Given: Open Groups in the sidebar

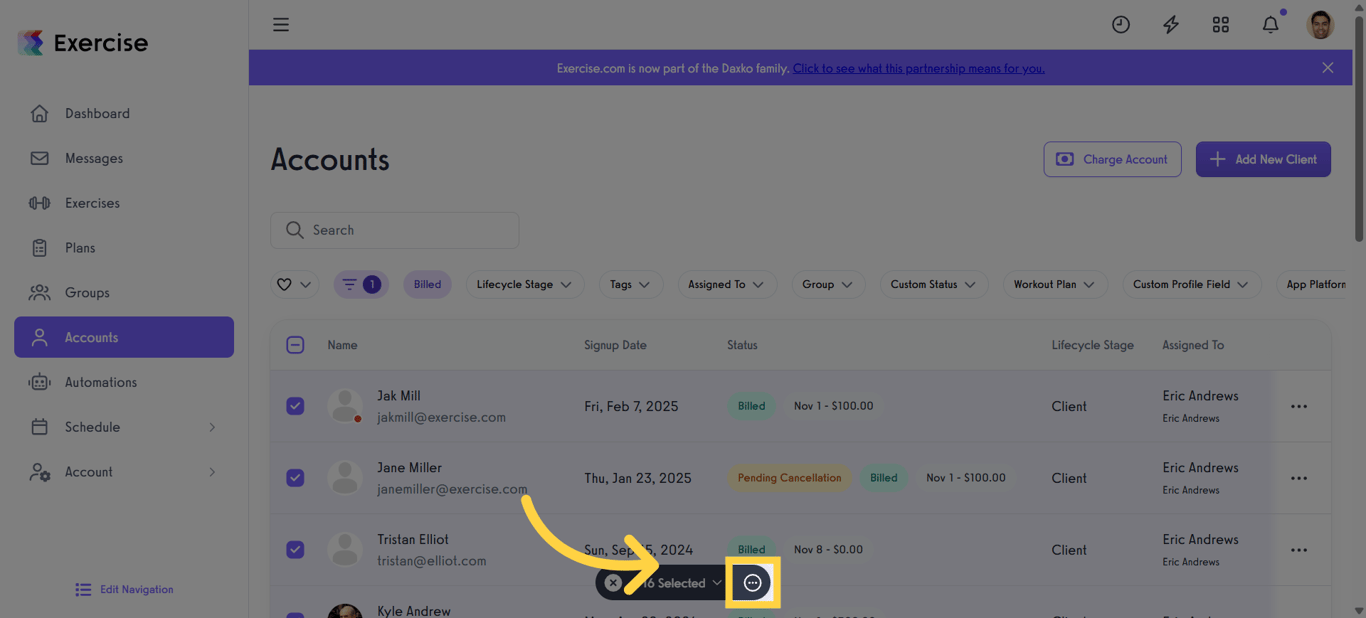Looking at the screenshot, I should (x=124, y=293).
